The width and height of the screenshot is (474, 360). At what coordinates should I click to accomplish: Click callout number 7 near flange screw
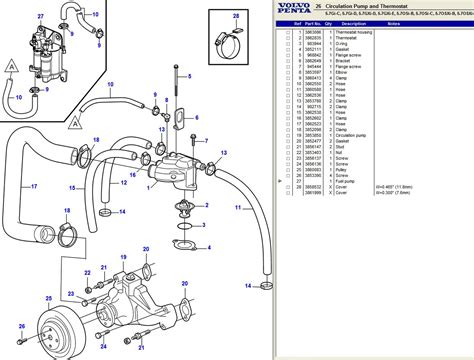[x=206, y=141]
